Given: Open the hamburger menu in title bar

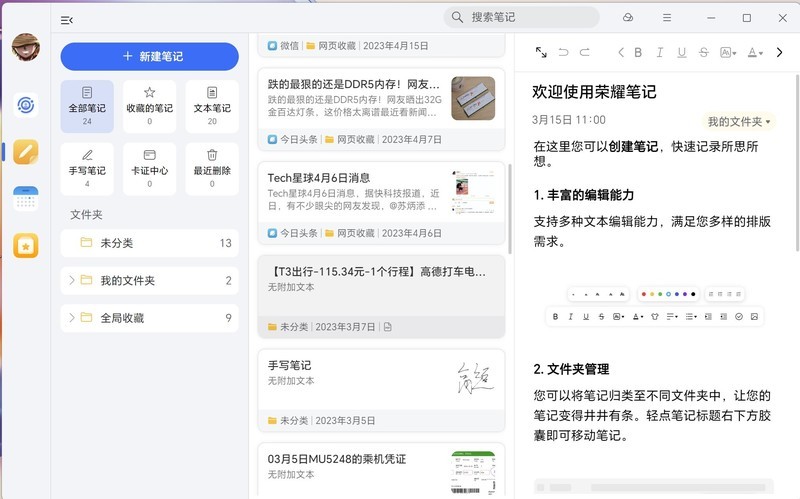Looking at the screenshot, I should (x=667, y=18).
